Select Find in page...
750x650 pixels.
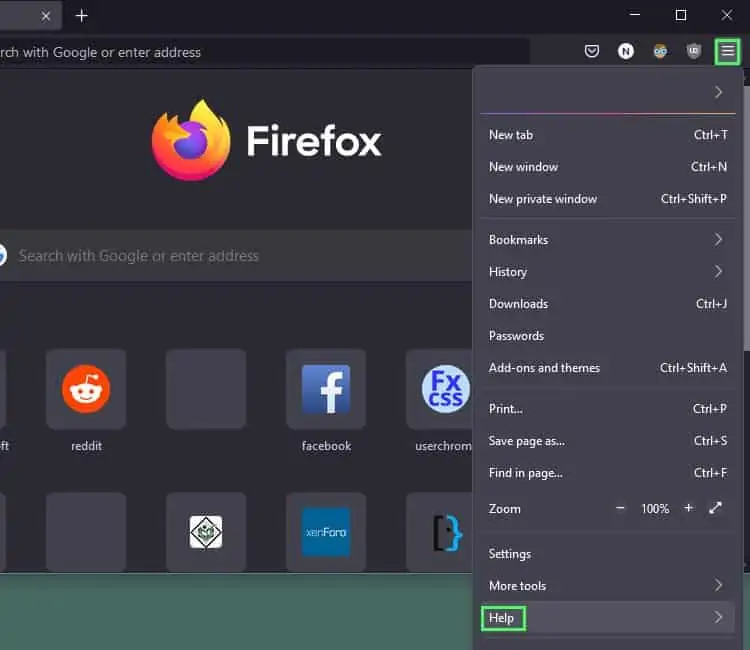[607, 473]
